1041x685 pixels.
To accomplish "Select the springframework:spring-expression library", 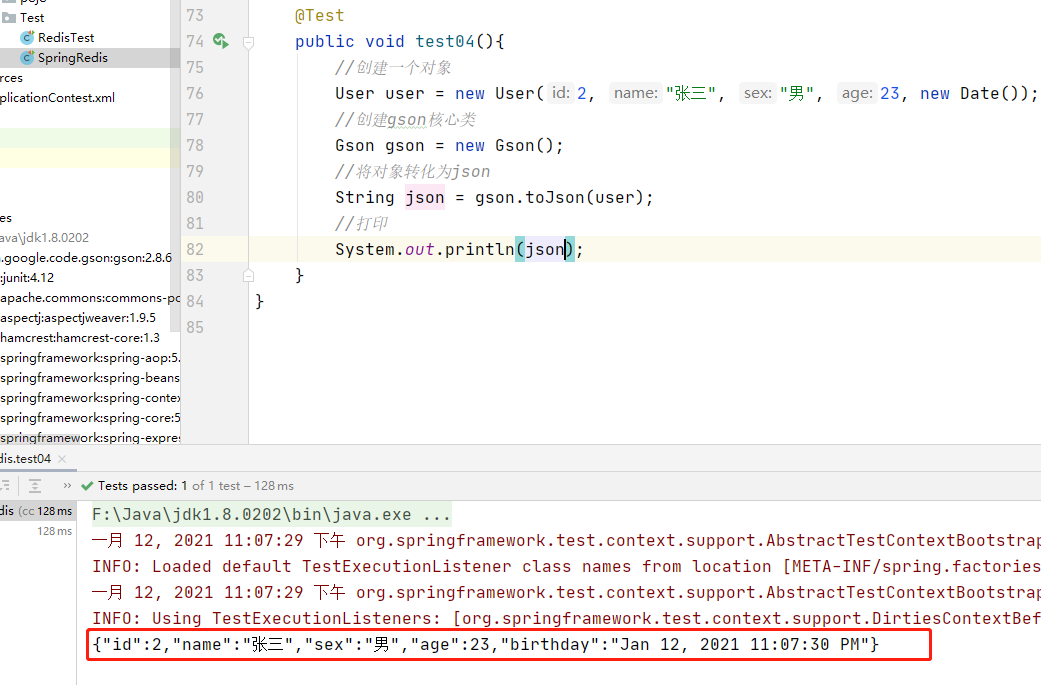I will click(90, 437).
